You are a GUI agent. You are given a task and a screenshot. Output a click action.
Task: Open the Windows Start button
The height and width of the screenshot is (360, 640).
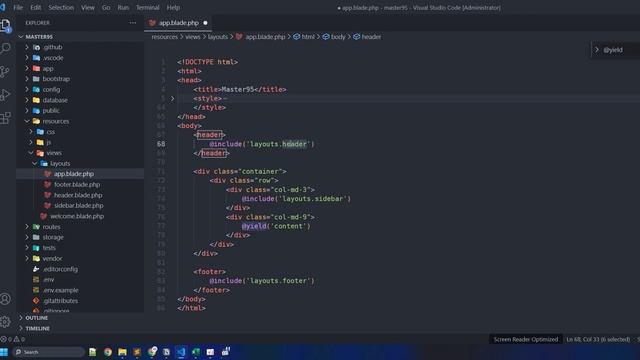pos(4,352)
